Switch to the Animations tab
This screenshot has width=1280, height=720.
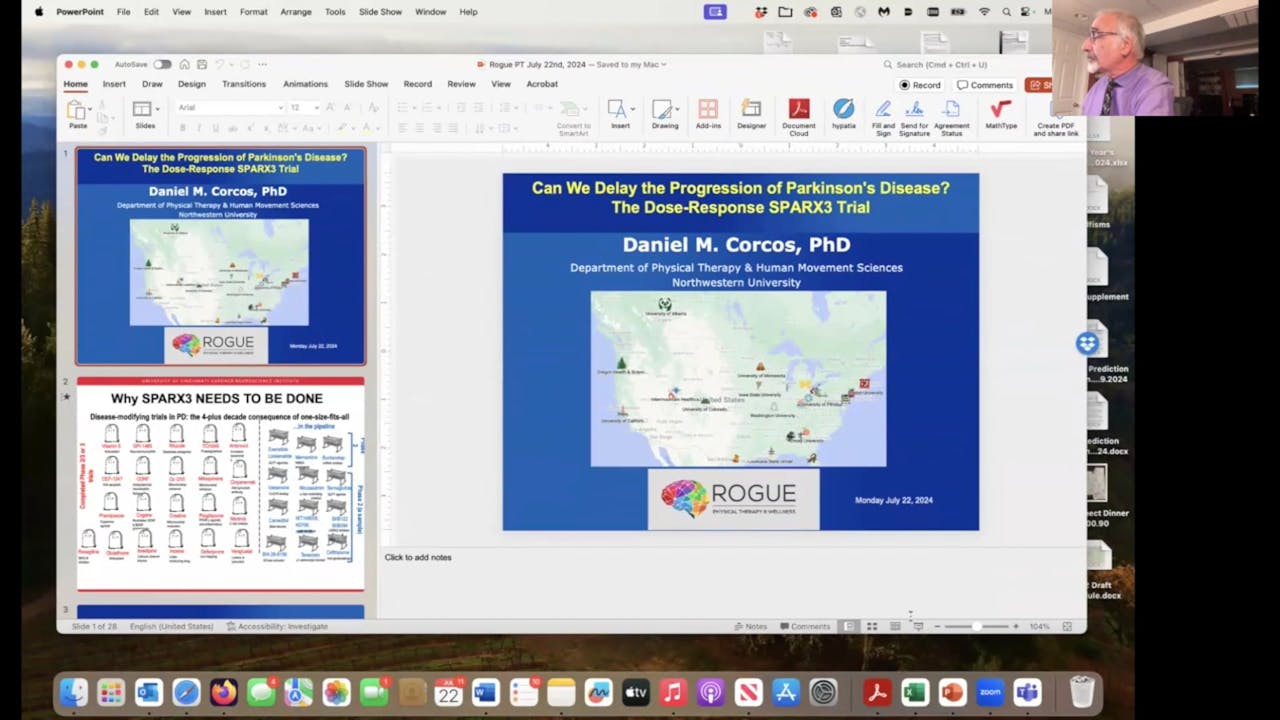(305, 84)
